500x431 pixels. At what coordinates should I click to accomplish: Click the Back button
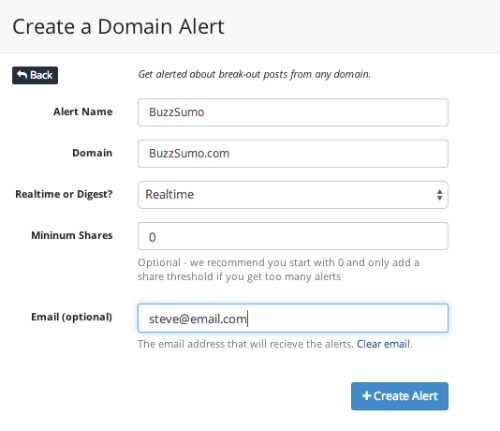pos(35,75)
